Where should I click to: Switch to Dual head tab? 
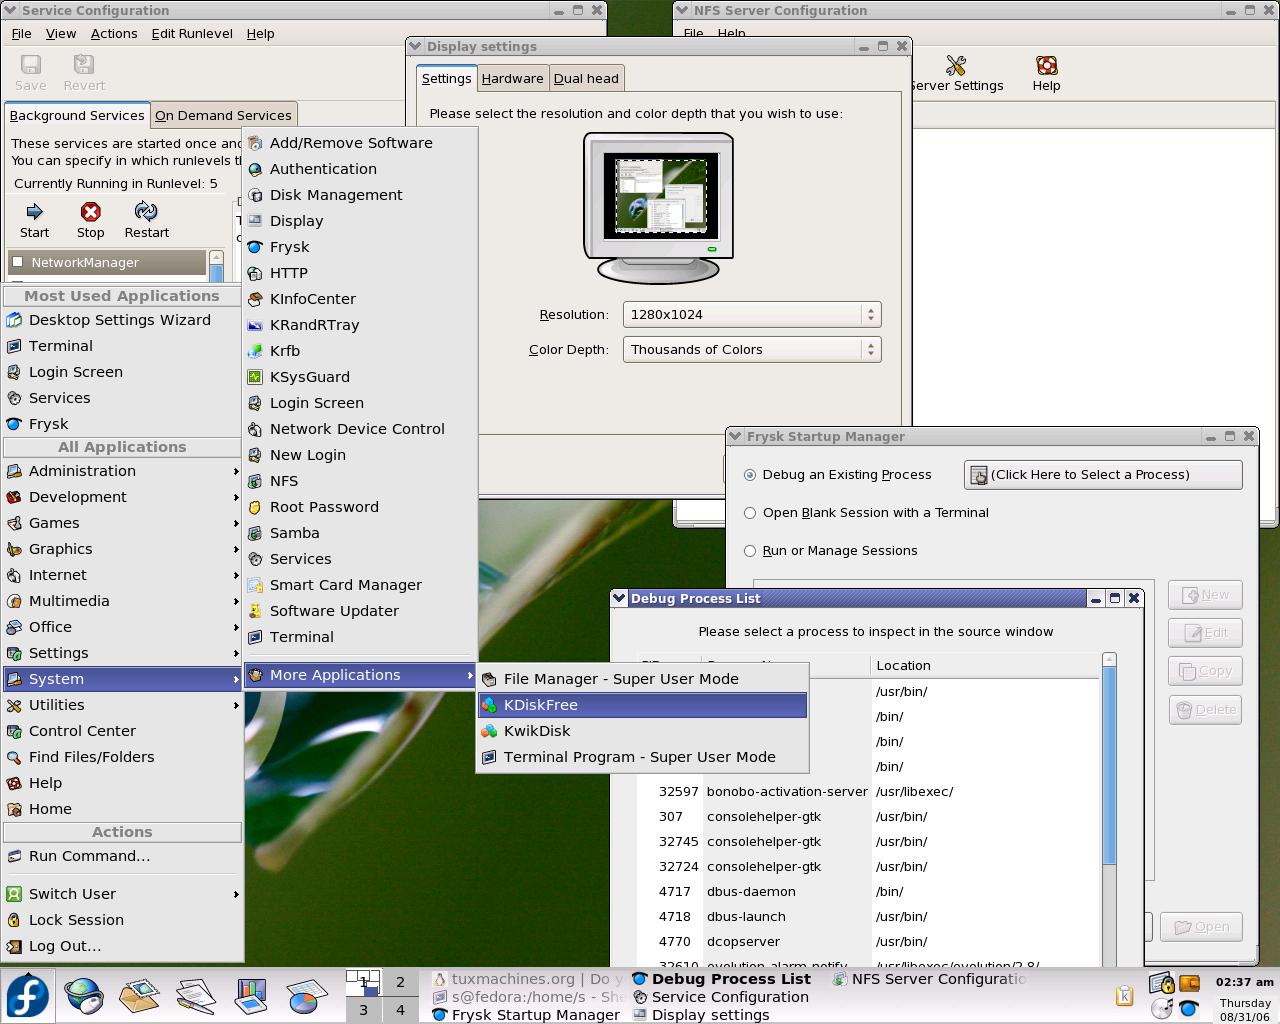tap(586, 78)
